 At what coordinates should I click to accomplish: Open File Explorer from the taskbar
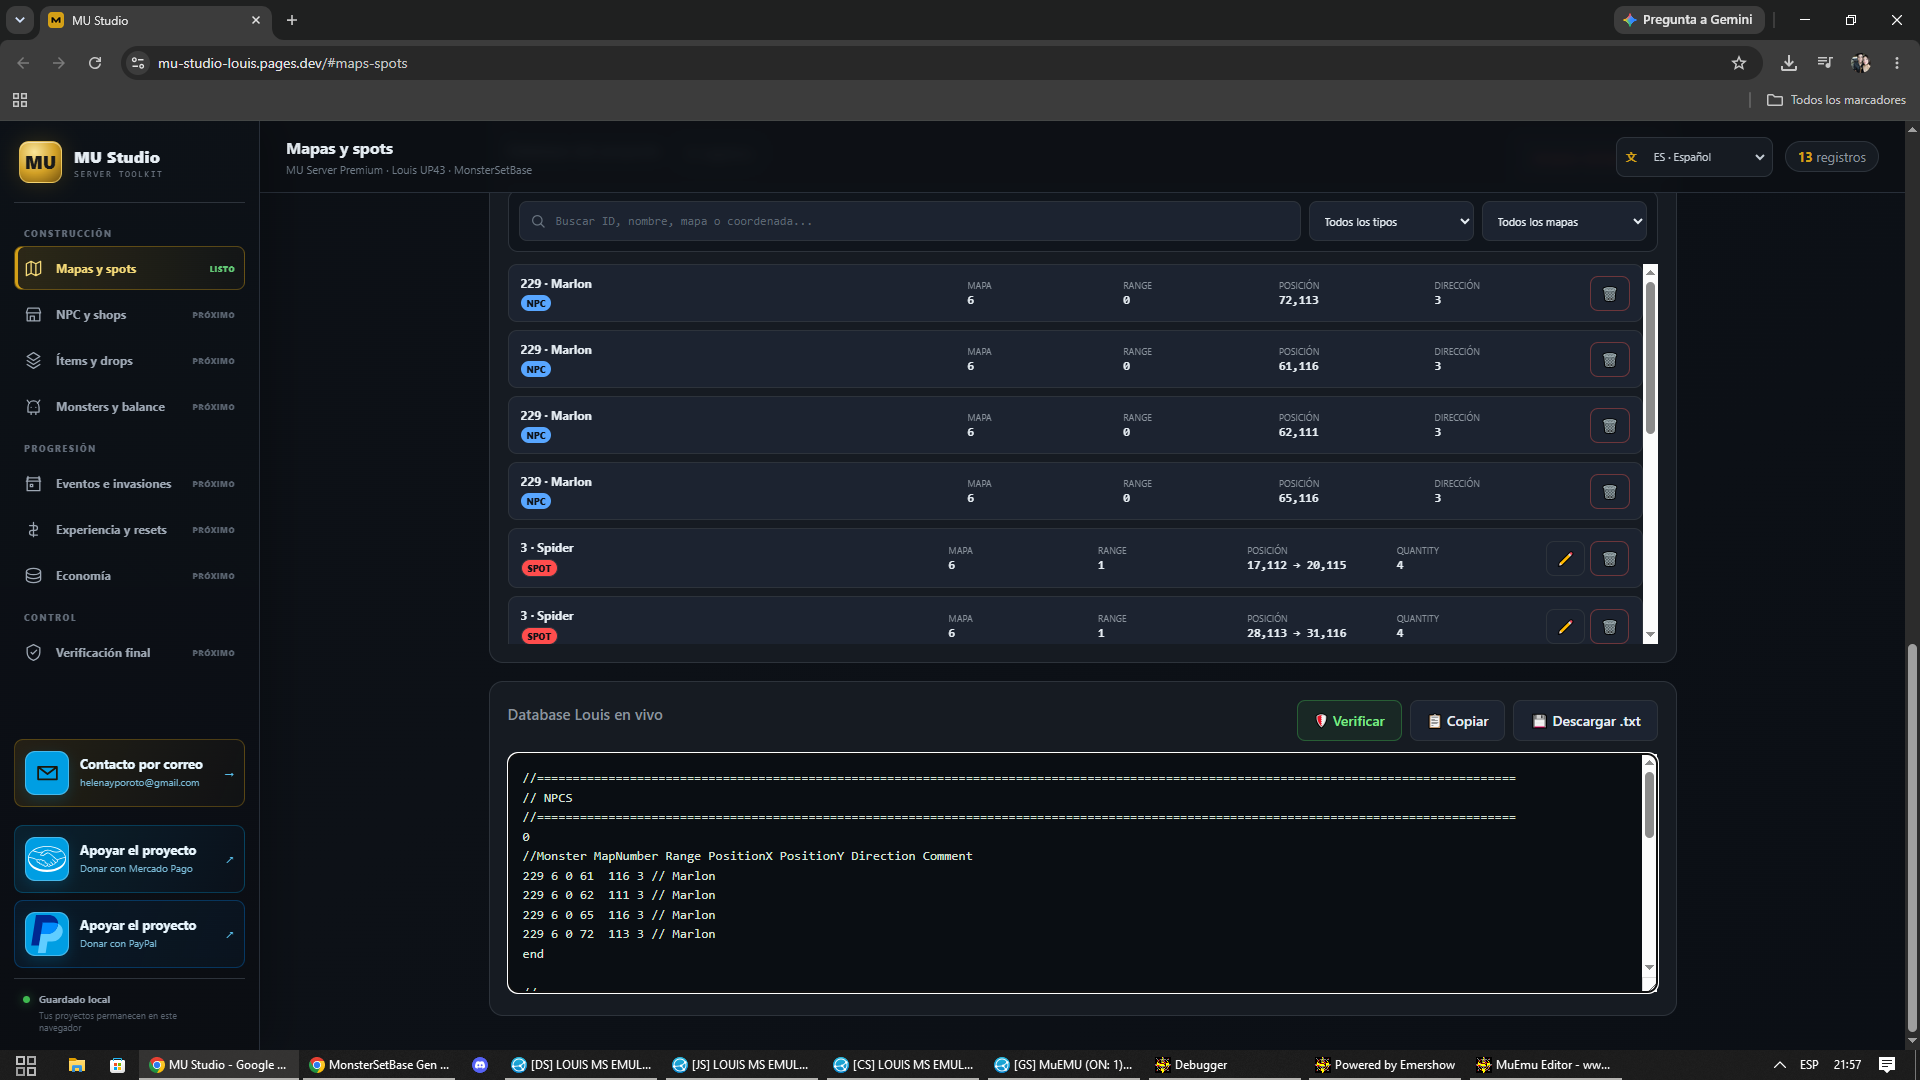tap(77, 1065)
